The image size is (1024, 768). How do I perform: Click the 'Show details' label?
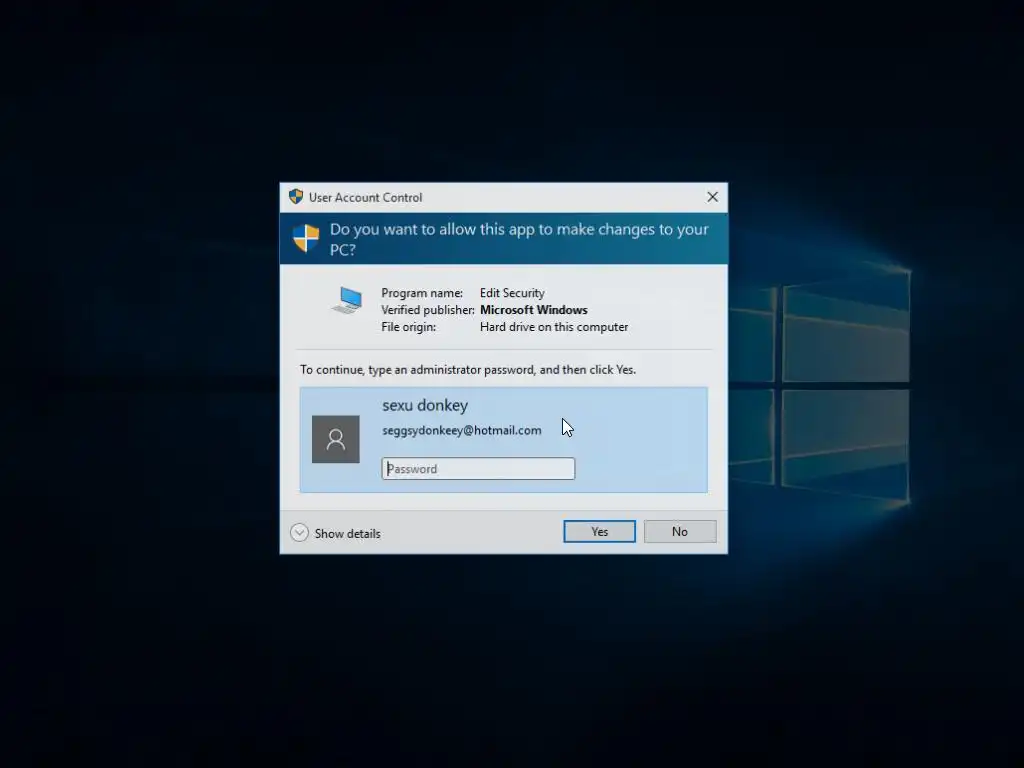(347, 534)
